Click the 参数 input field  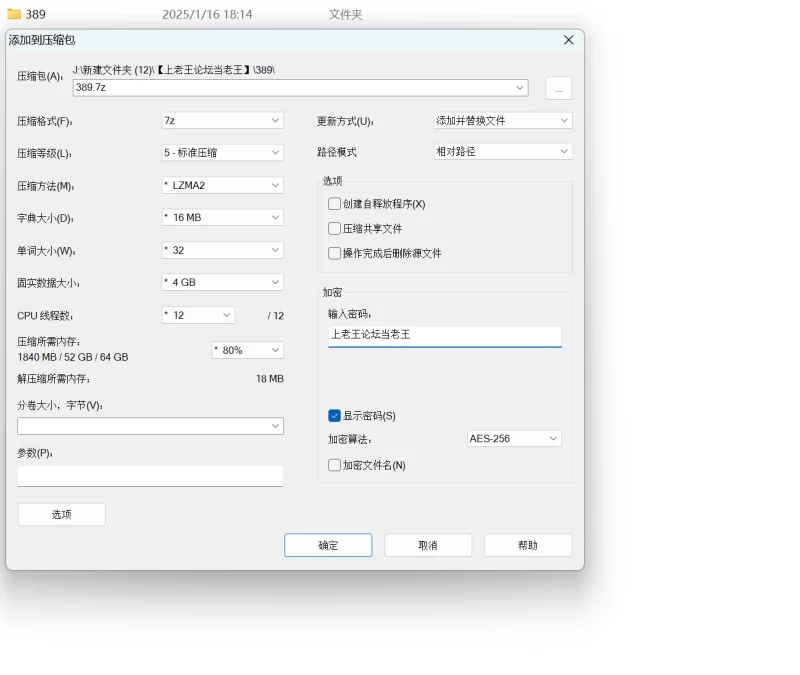tap(151, 476)
